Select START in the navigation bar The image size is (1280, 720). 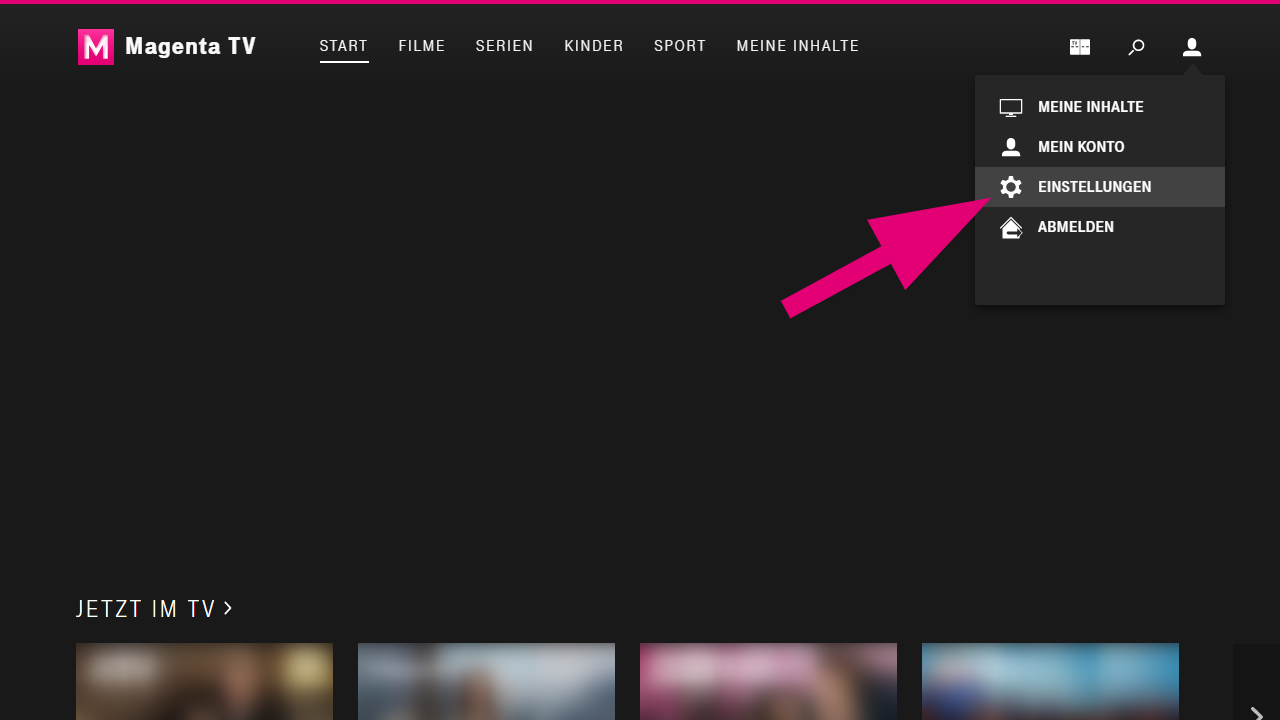coord(344,46)
